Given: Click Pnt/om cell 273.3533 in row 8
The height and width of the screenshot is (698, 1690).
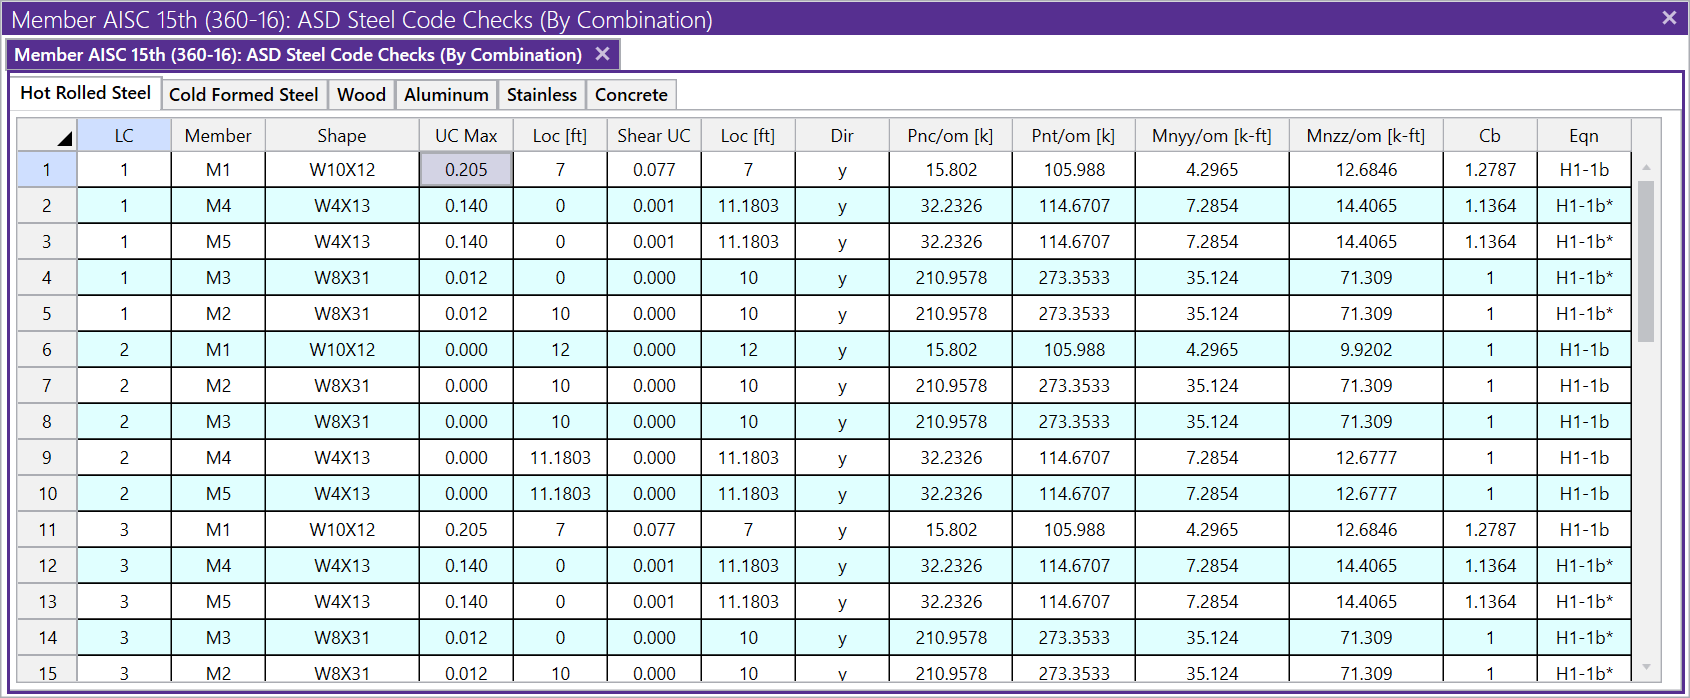Looking at the screenshot, I should 1074,422.
